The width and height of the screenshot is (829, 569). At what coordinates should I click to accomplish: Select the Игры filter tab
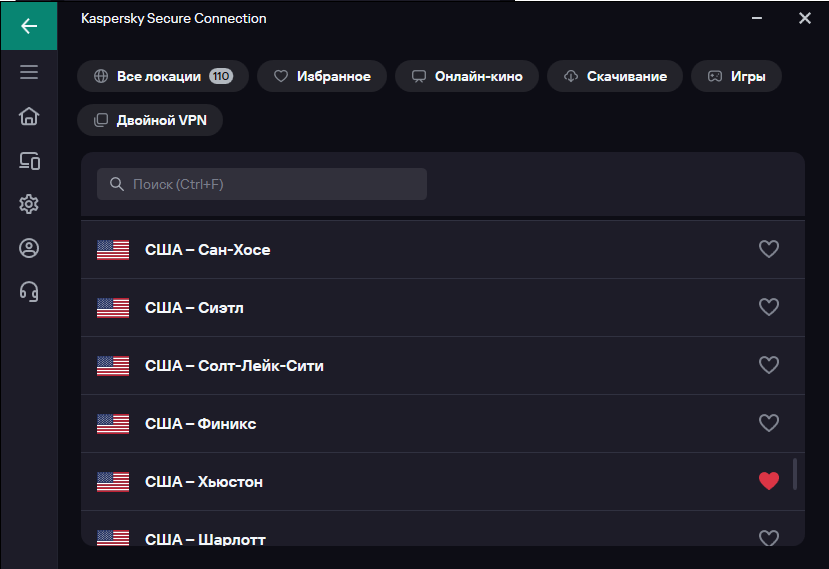tap(736, 76)
